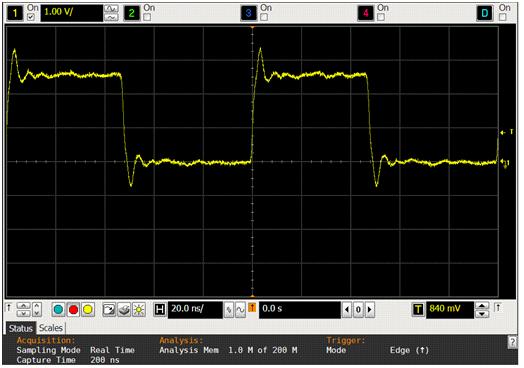Click the clear display eraser icon
This screenshot has width=524, height=368.
click(x=124, y=310)
